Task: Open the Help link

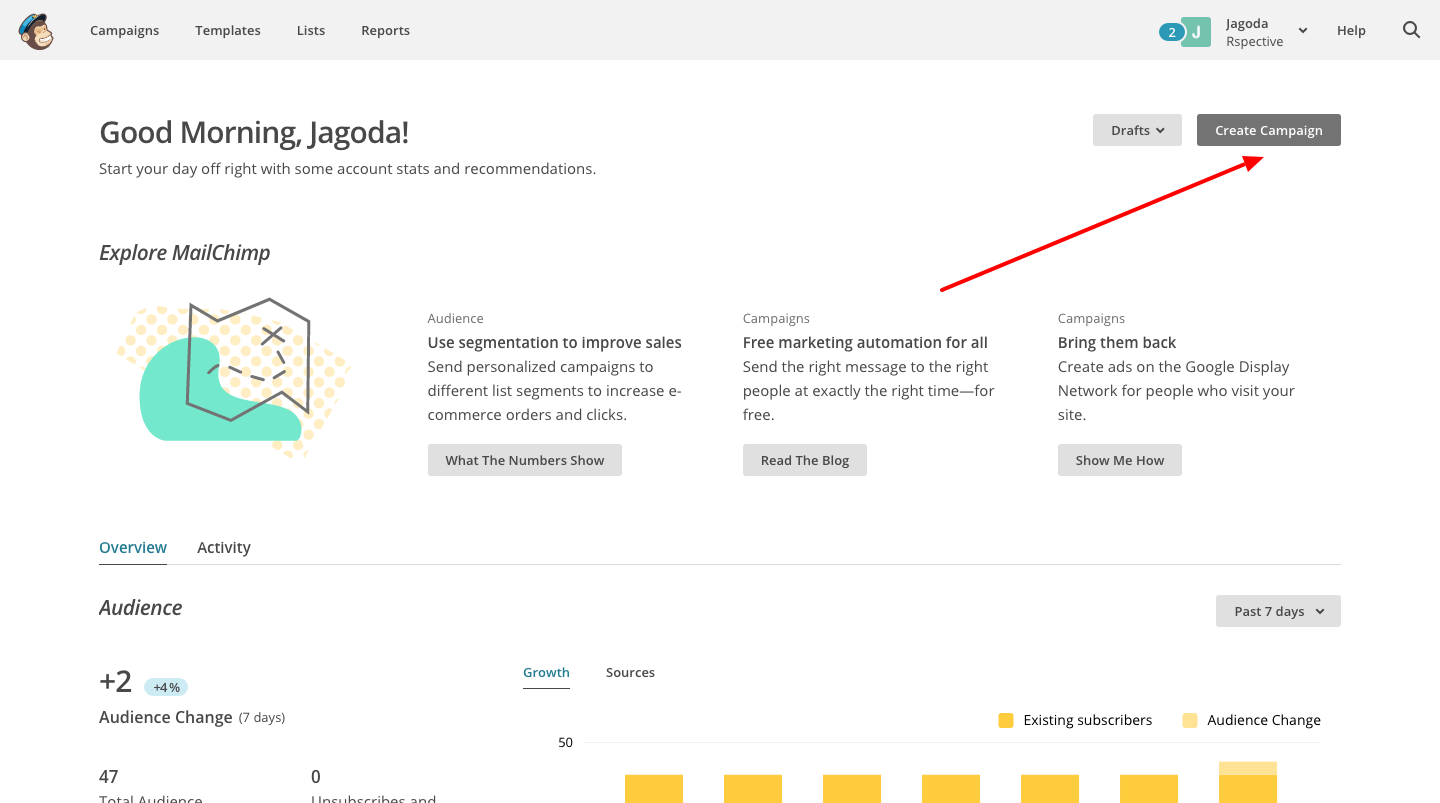Action: (x=1351, y=30)
